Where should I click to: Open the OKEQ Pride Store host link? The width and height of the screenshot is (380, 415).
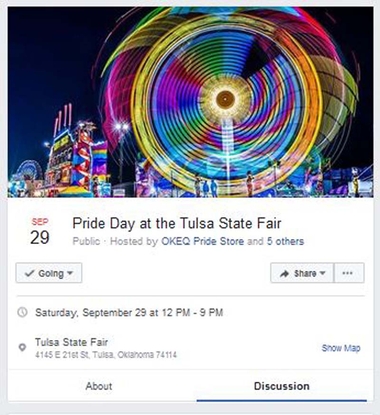[202, 241]
